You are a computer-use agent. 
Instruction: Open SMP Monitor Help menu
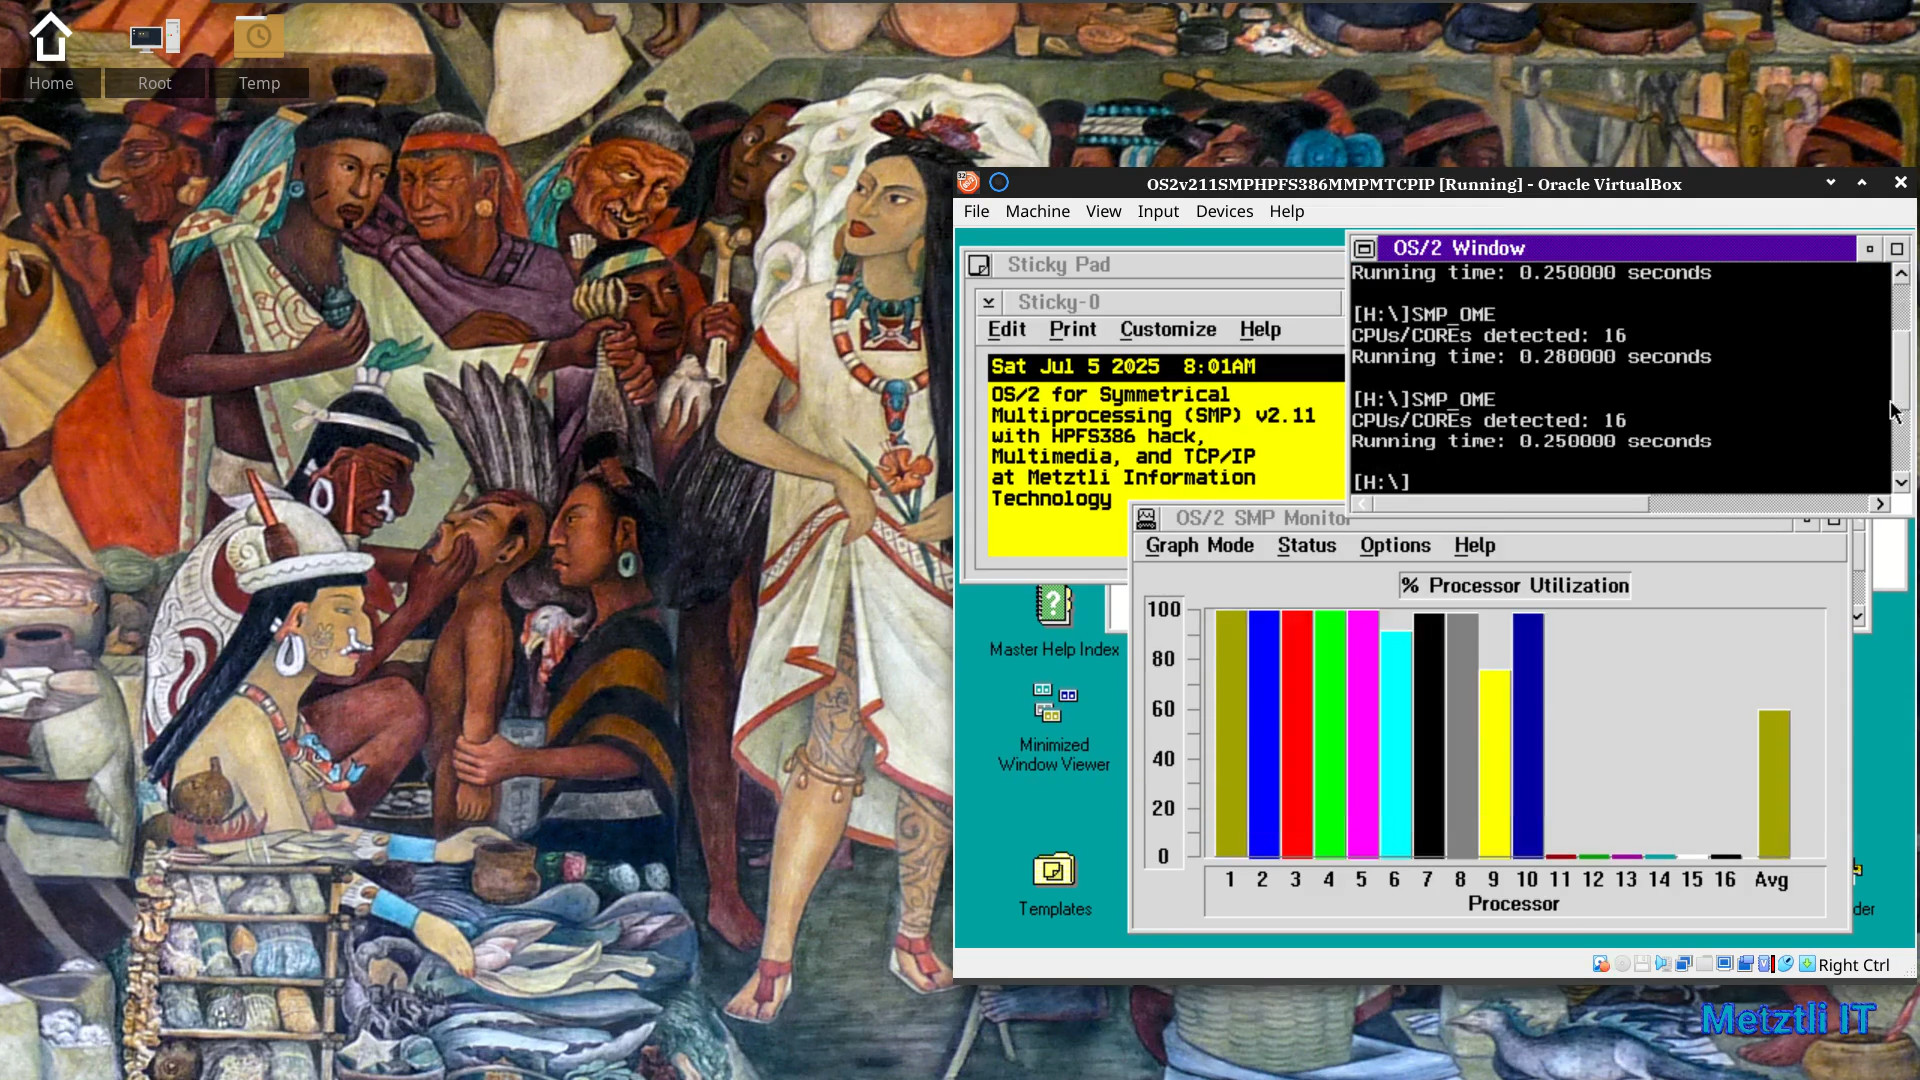(x=1474, y=545)
